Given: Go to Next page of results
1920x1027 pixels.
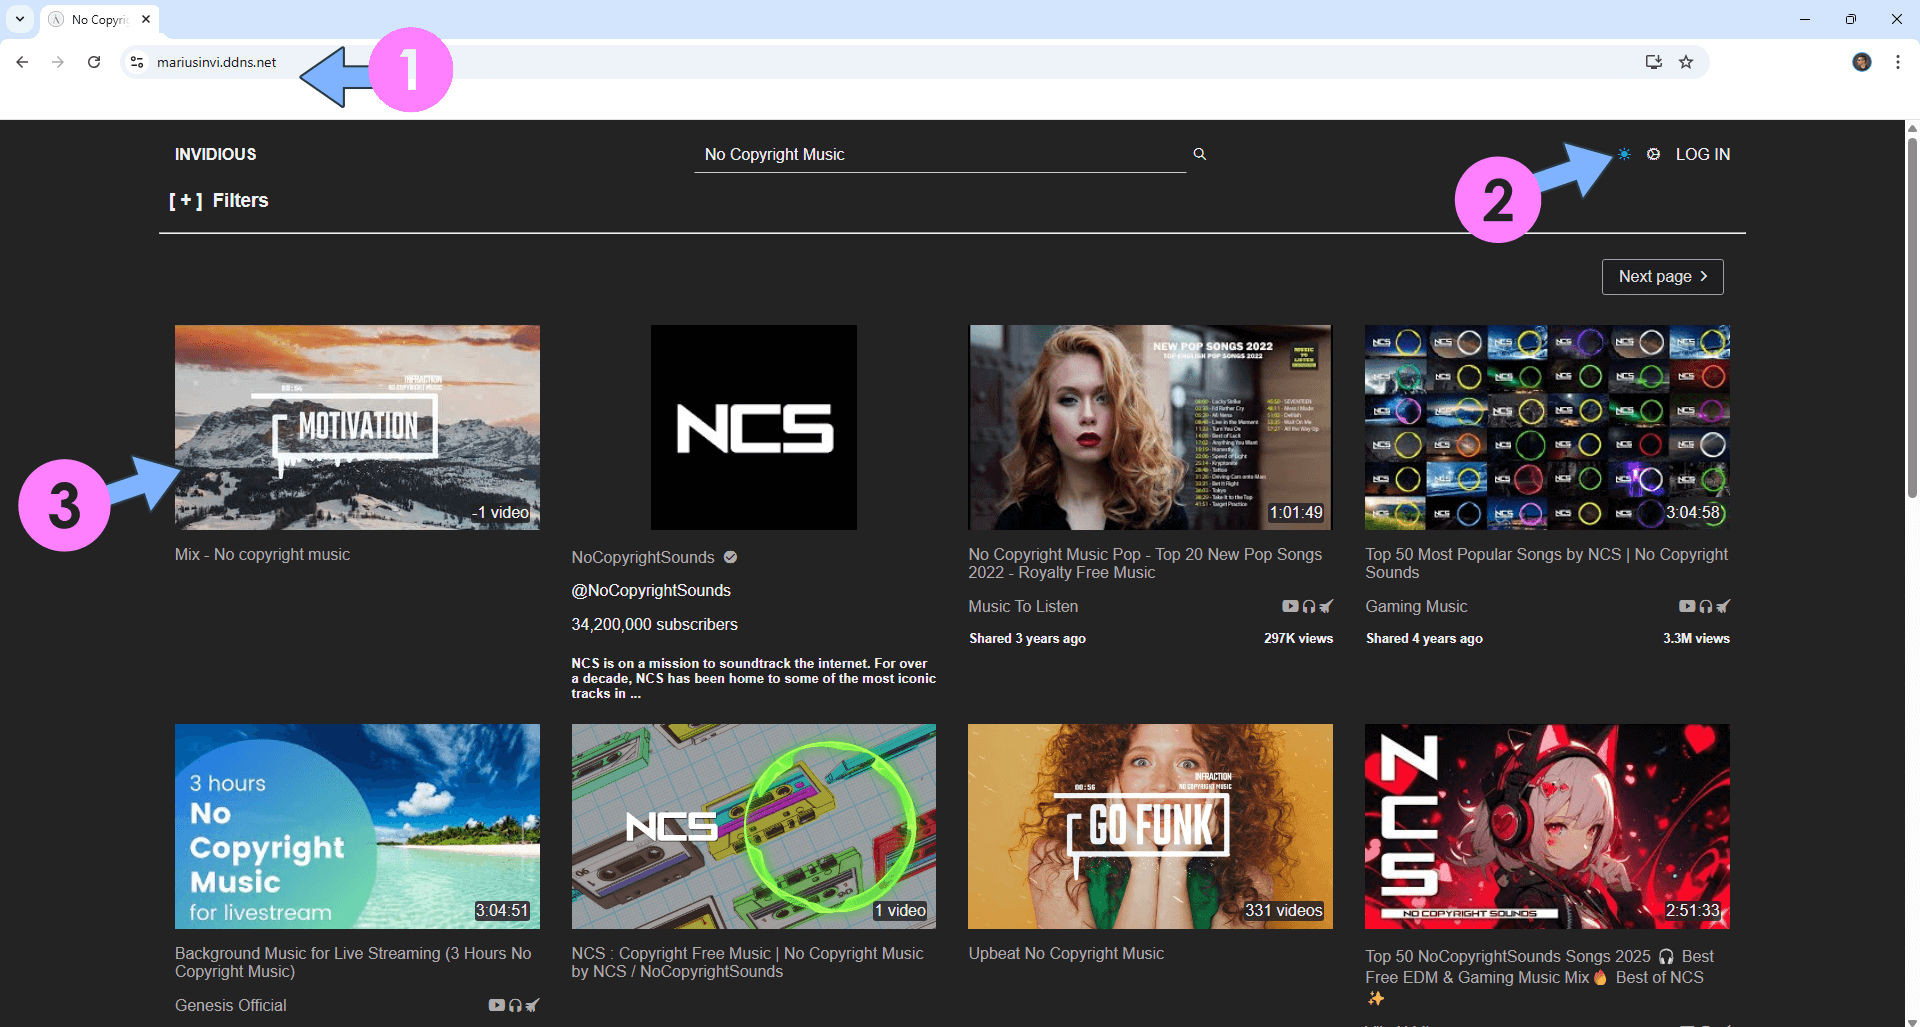Looking at the screenshot, I should tap(1662, 277).
